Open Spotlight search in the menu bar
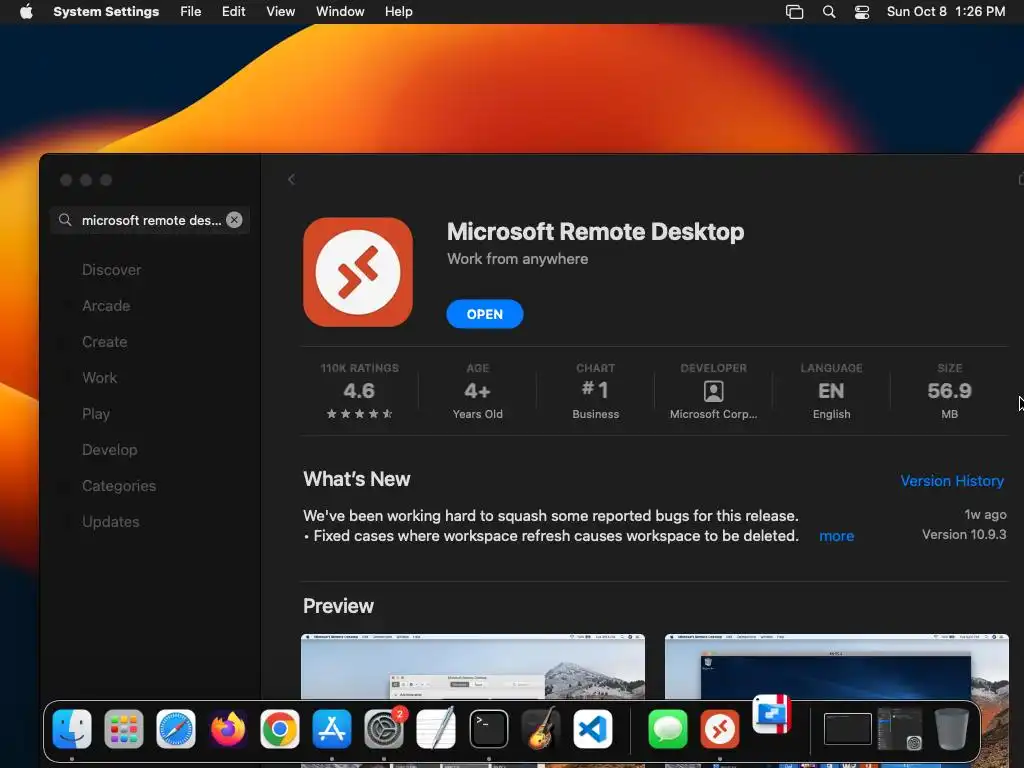The width and height of the screenshot is (1024, 768). [829, 12]
